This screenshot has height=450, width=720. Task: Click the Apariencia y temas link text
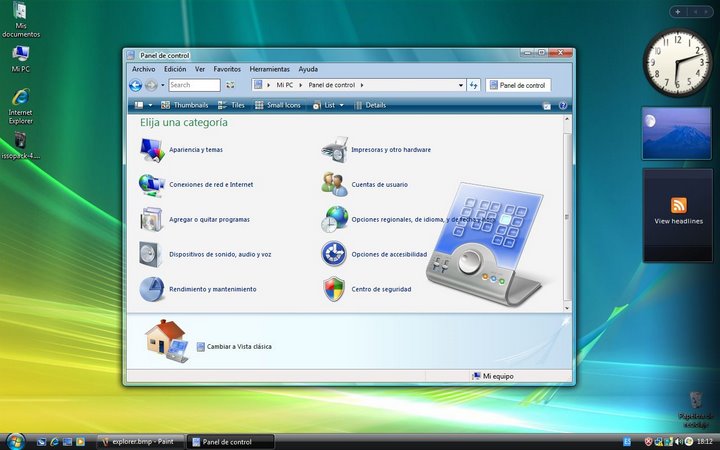coord(196,150)
